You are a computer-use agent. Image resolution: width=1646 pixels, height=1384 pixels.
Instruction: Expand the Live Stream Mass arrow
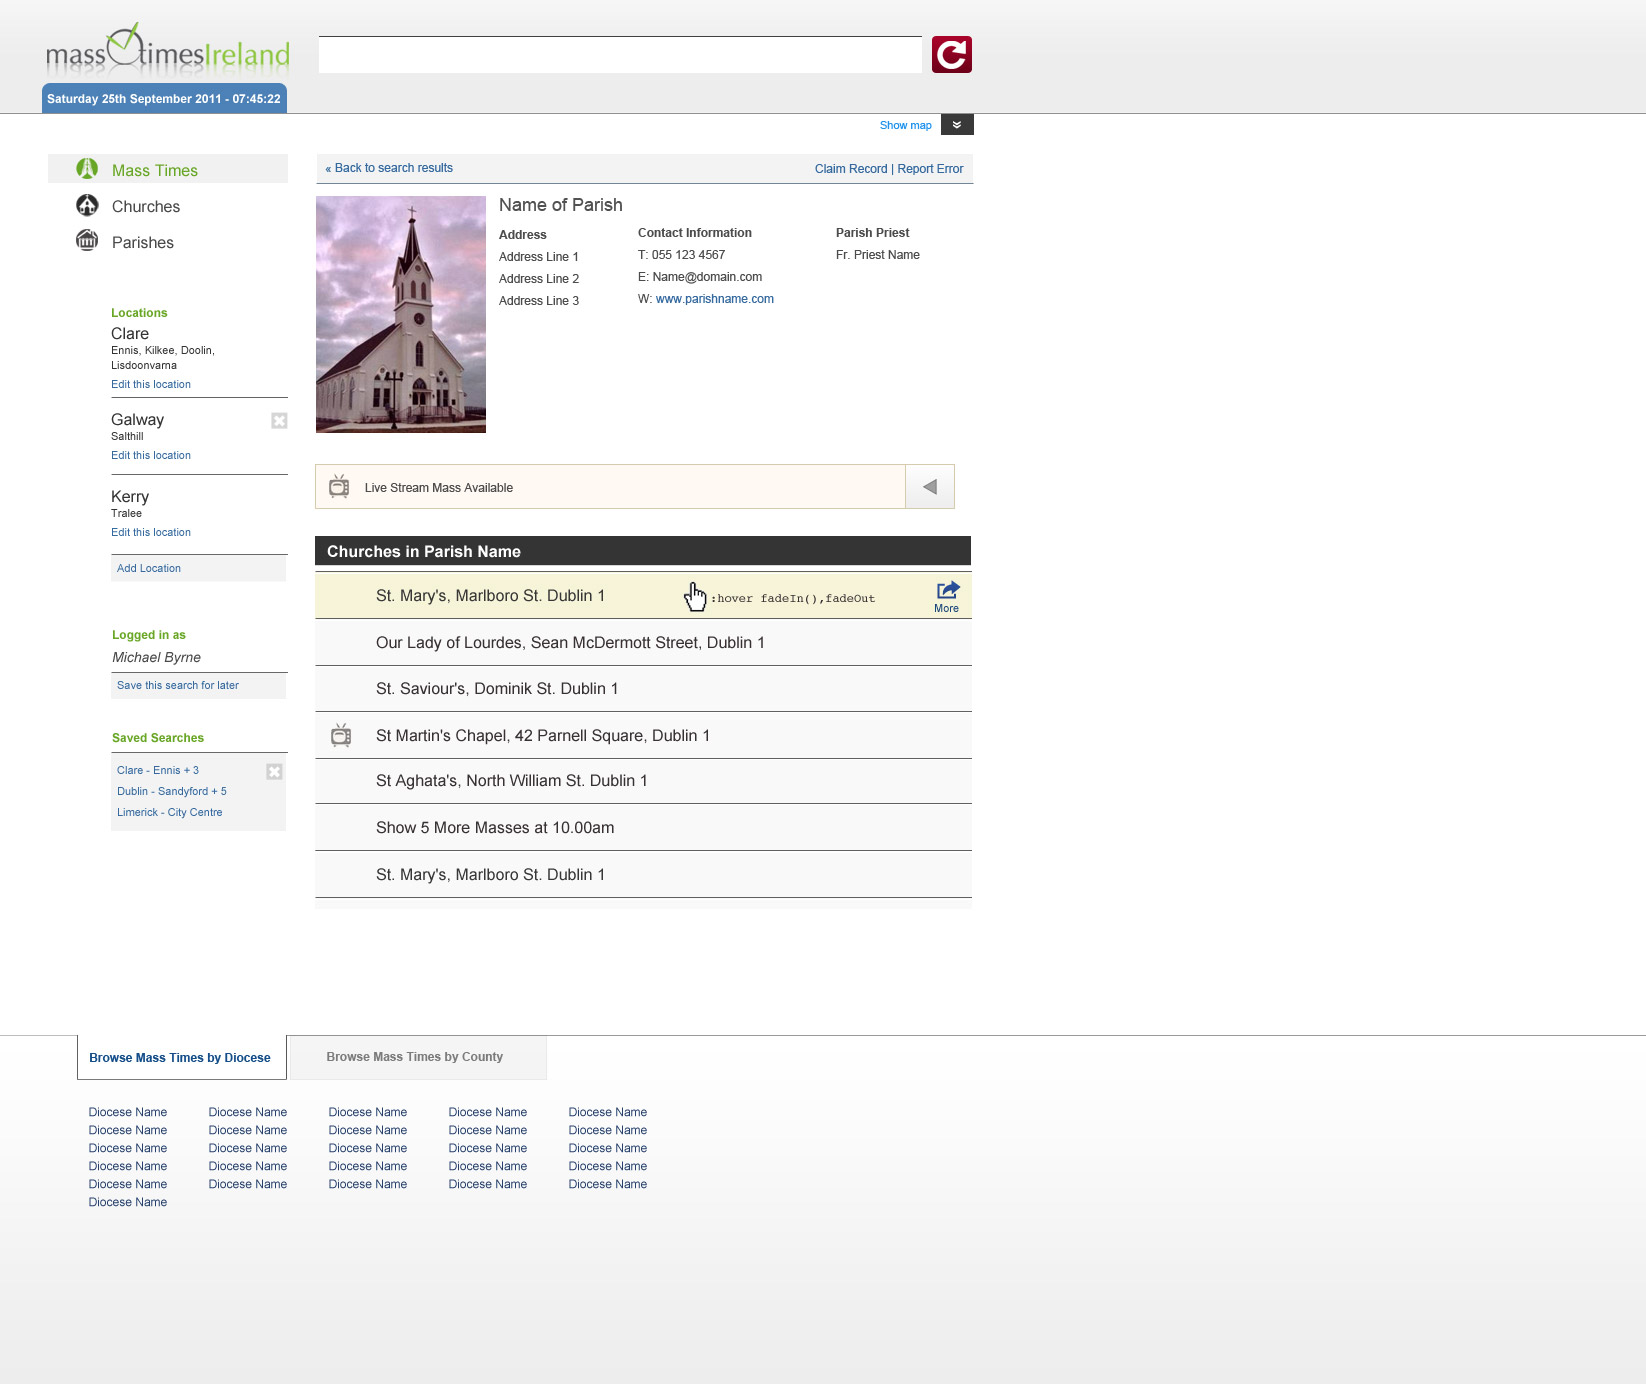929,487
